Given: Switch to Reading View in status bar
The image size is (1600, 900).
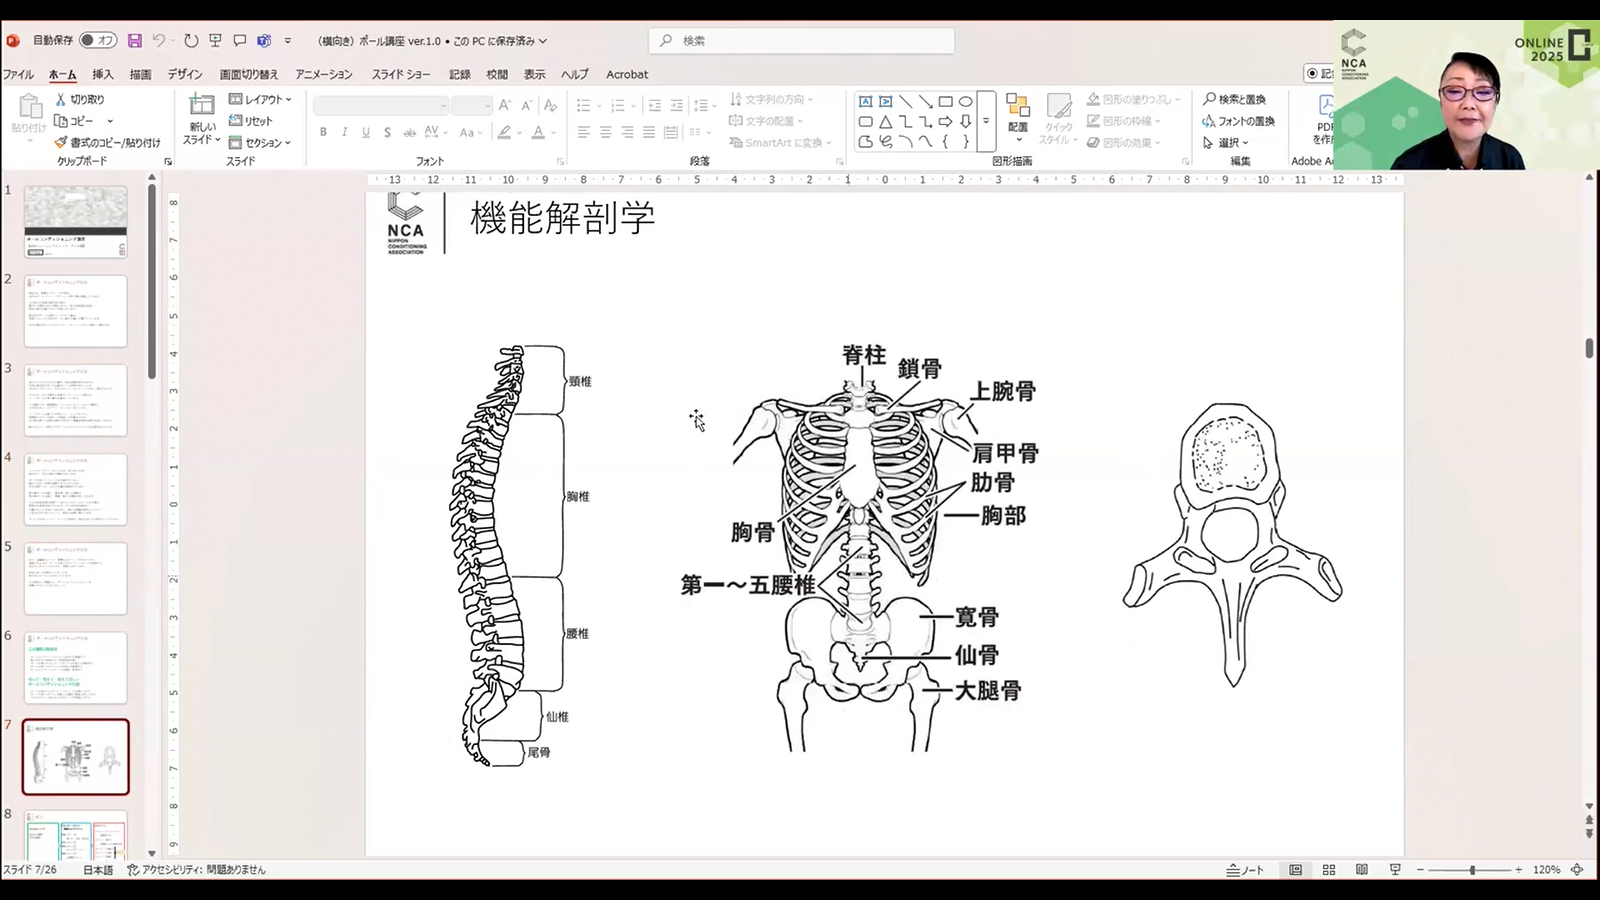Looking at the screenshot, I should point(1362,870).
